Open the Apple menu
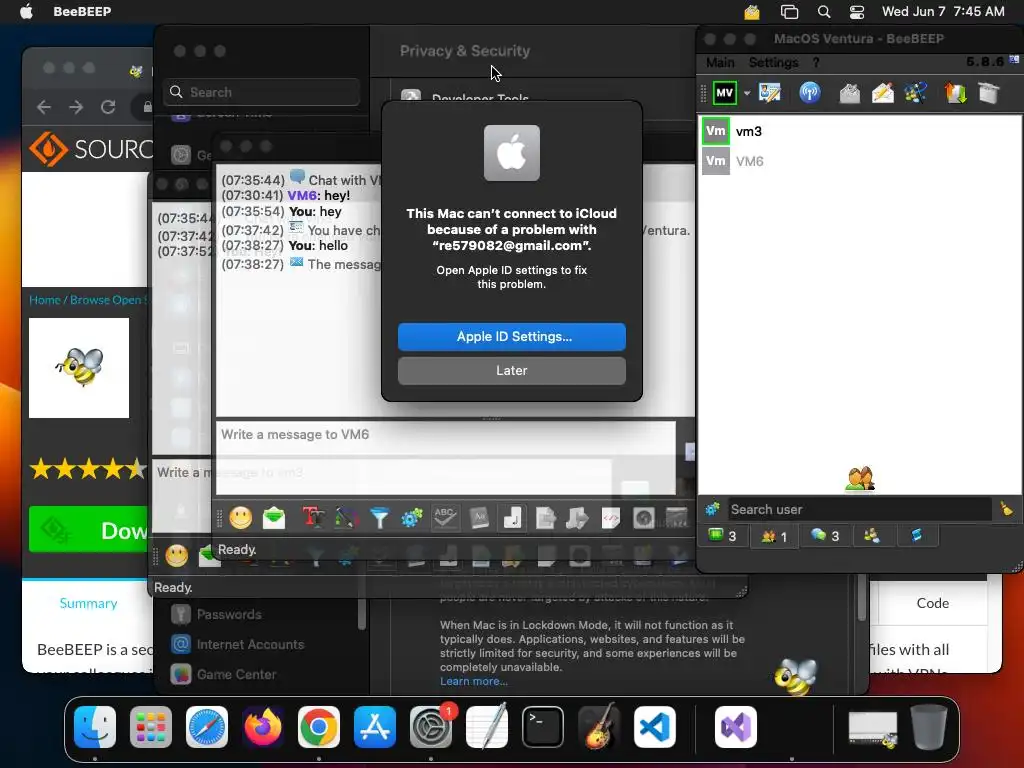Image resolution: width=1024 pixels, height=768 pixels. (x=26, y=12)
